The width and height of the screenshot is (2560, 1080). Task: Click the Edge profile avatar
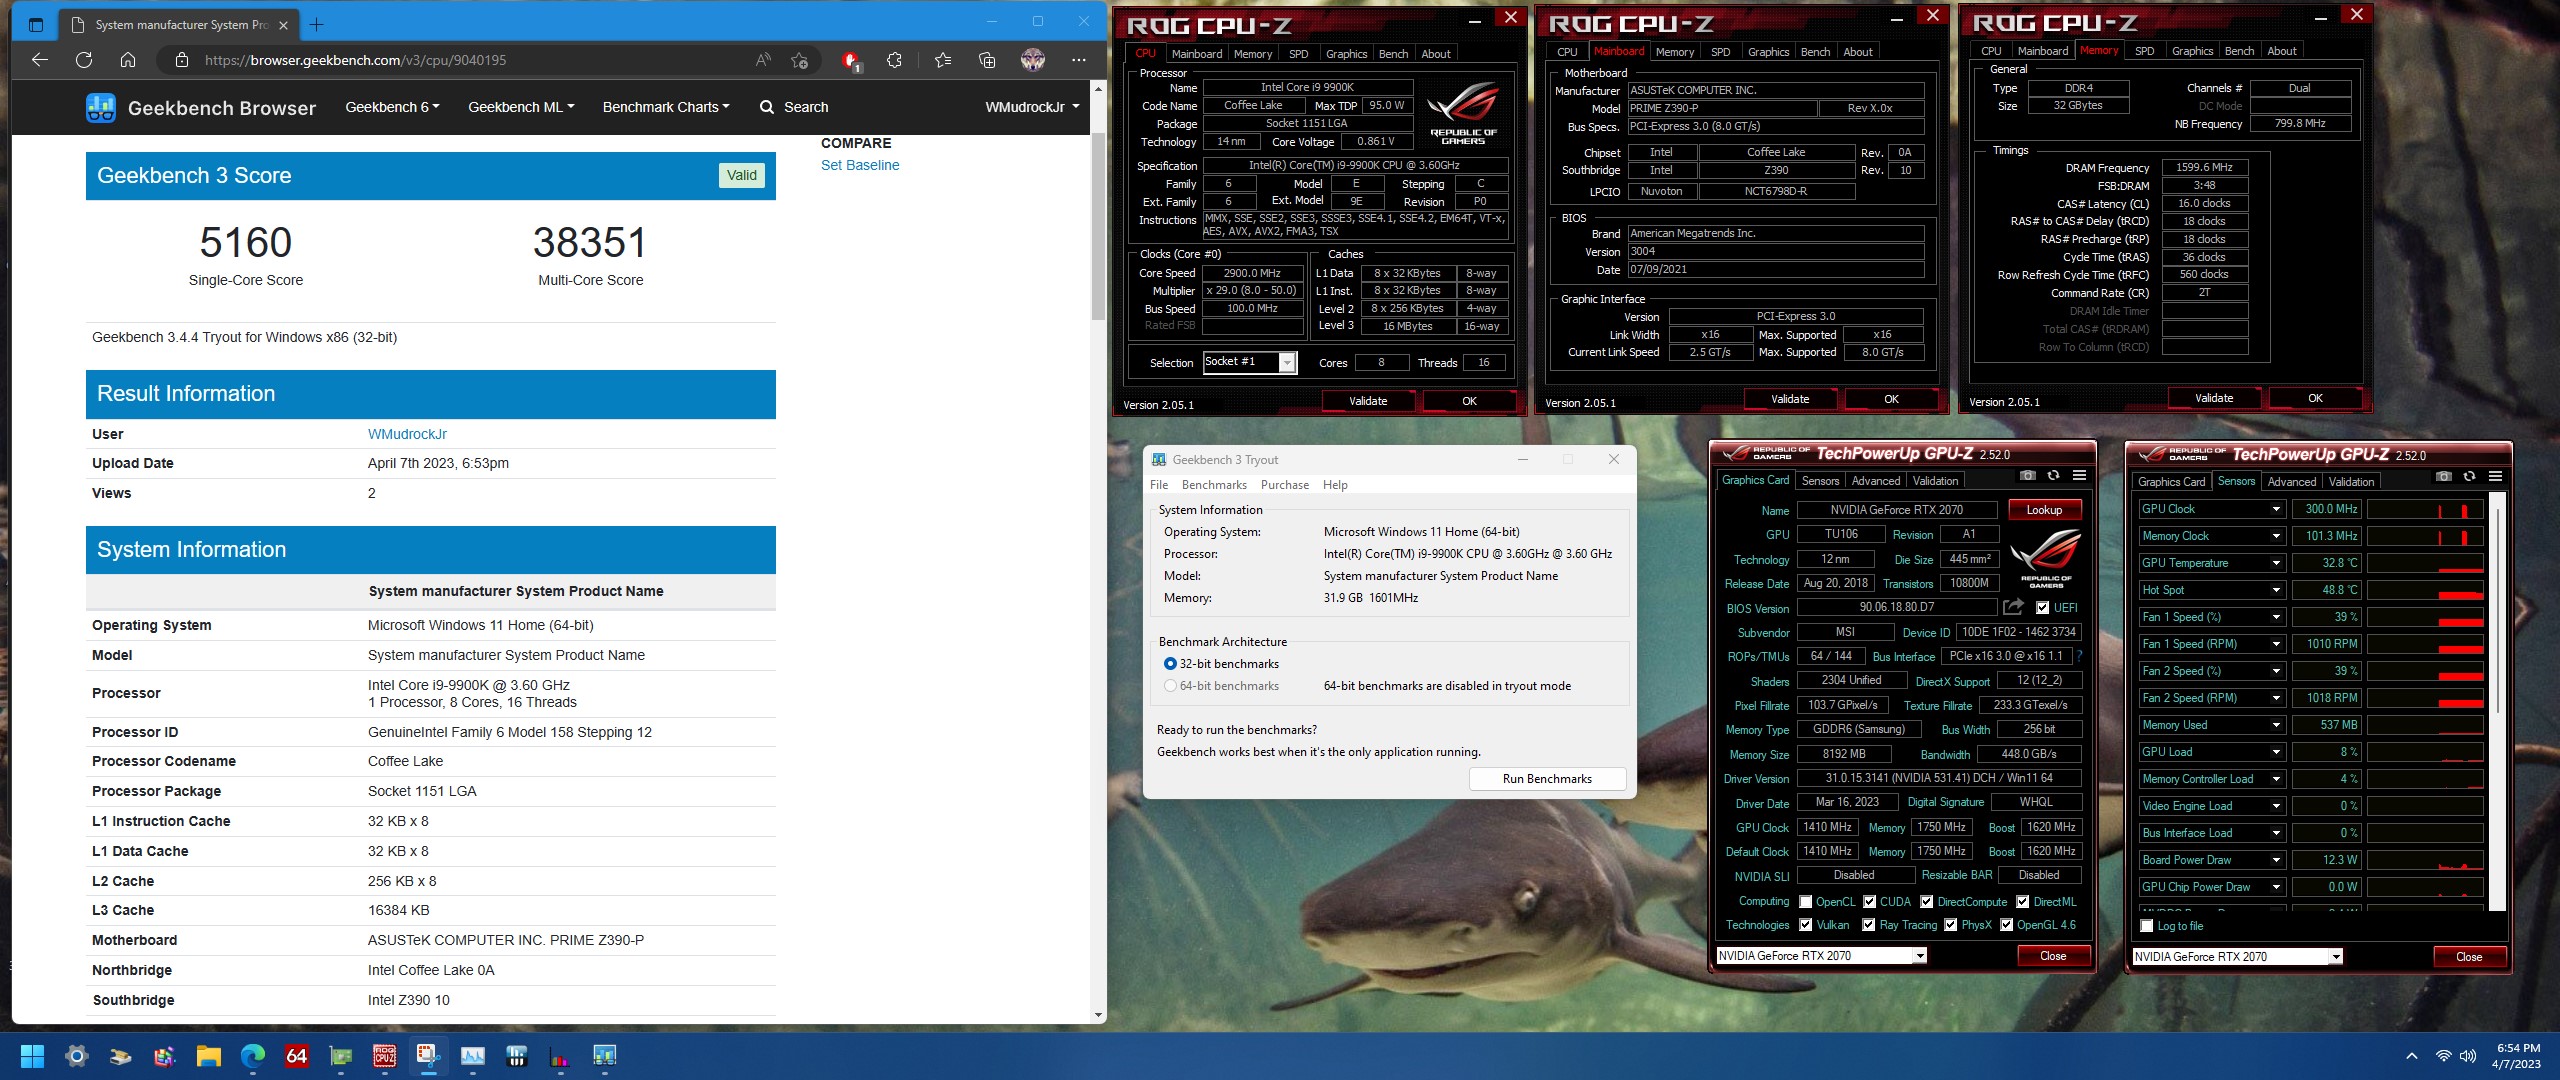point(1033,60)
